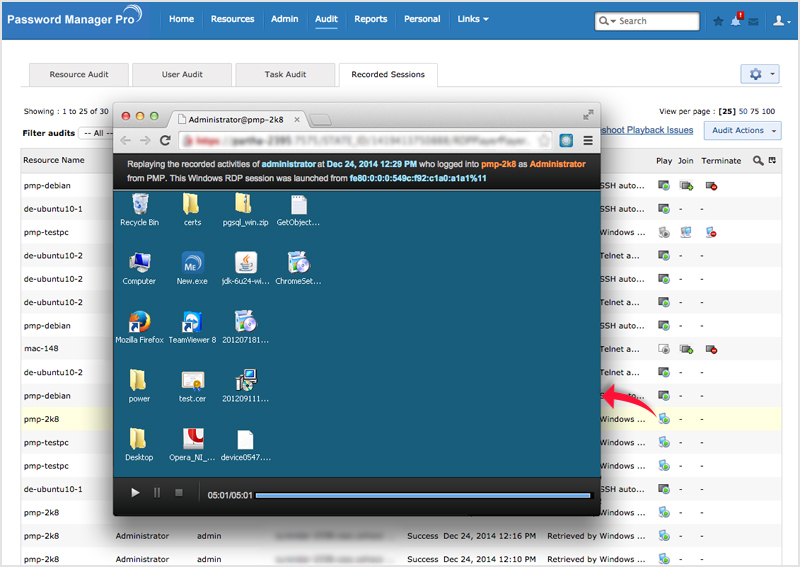Click Join session icon for mac-148 row
Viewport: 800px width, 567px height.
[x=686, y=350]
